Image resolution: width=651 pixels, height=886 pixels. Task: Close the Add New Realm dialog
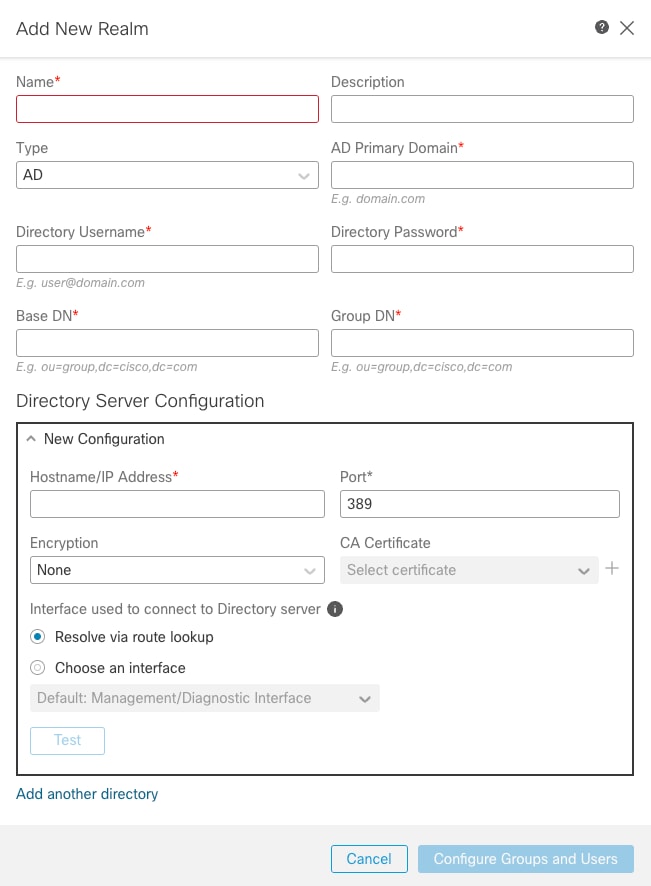click(627, 28)
